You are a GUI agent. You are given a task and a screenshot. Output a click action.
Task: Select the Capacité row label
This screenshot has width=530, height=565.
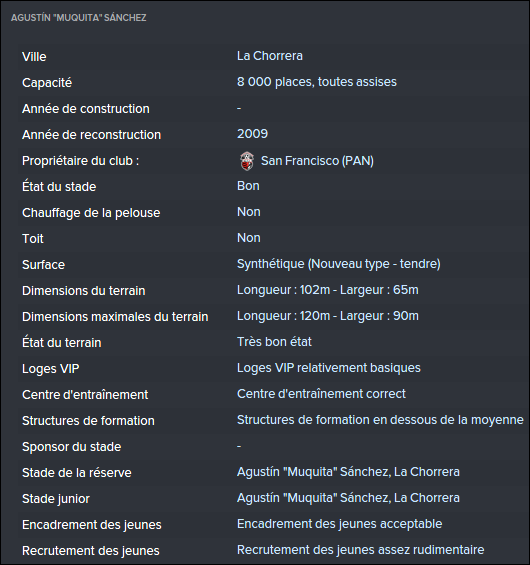[47, 83]
